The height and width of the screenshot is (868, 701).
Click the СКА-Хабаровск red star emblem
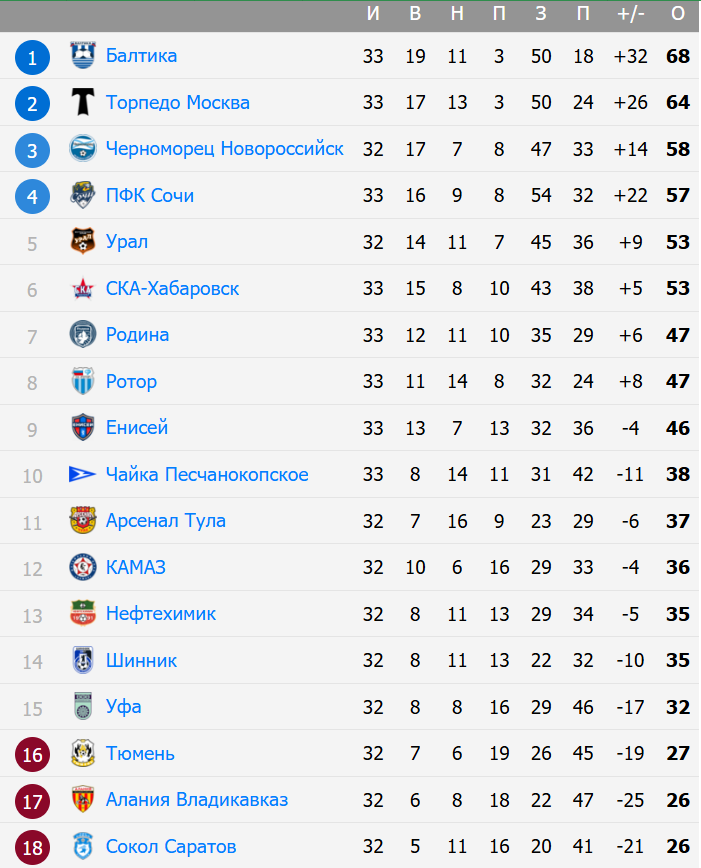tap(83, 288)
